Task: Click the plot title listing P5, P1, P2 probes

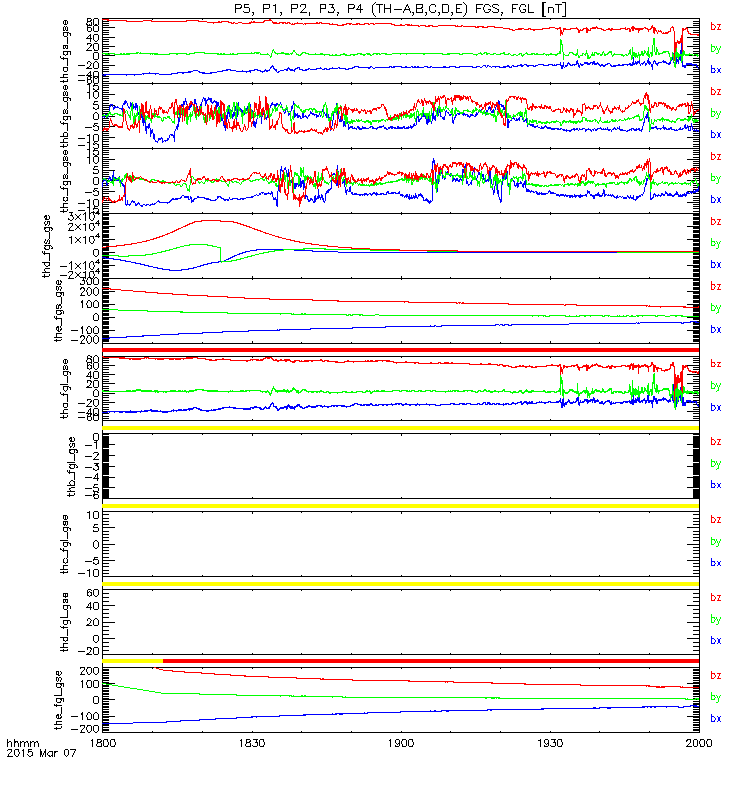Action: coord(400,9)
